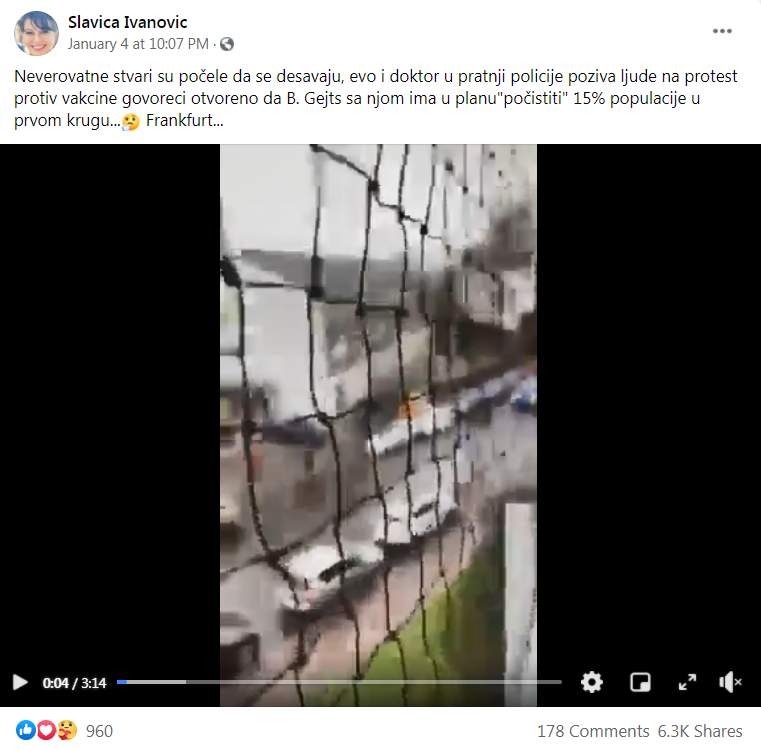Open video settings gear
The image size is (761, 751).
pyautogui.click(x=592, y=682)
